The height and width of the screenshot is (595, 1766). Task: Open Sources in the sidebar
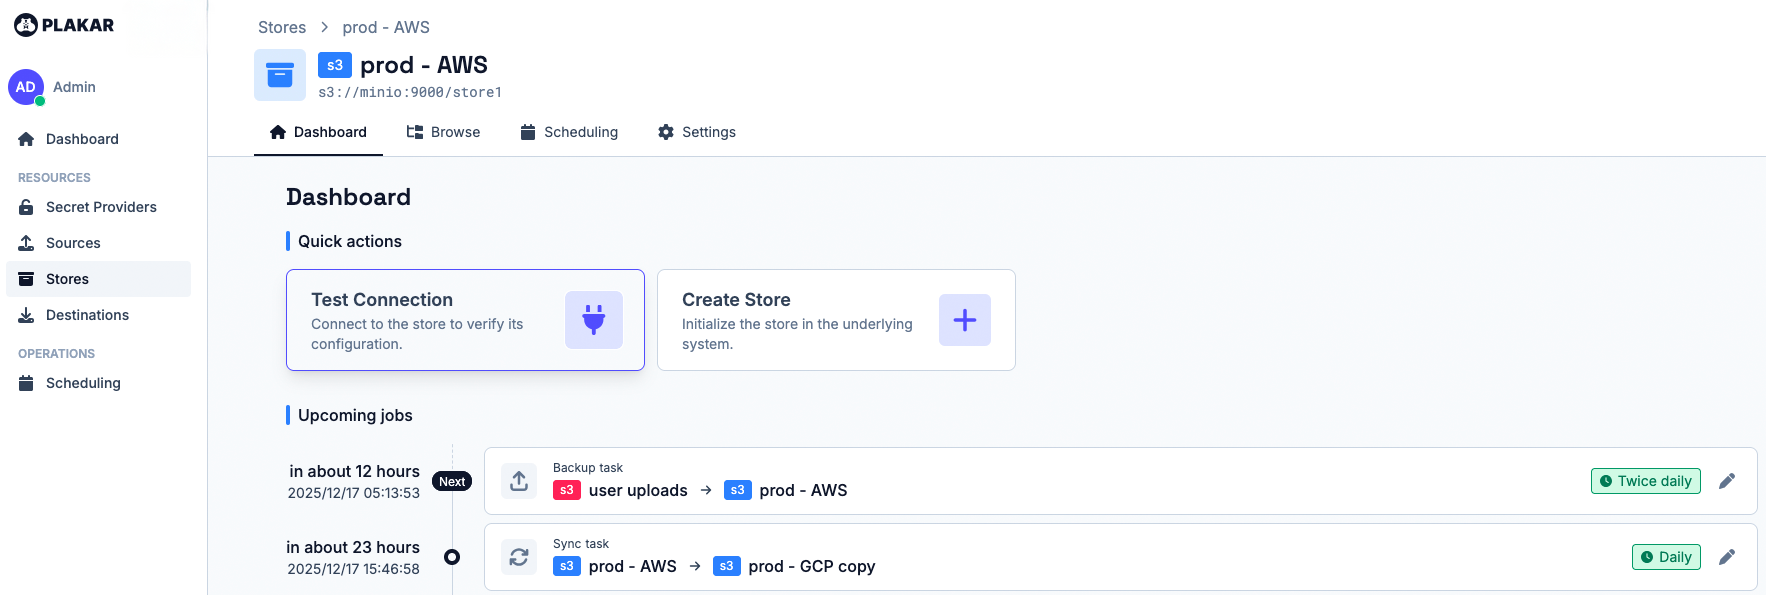(98, 243)
